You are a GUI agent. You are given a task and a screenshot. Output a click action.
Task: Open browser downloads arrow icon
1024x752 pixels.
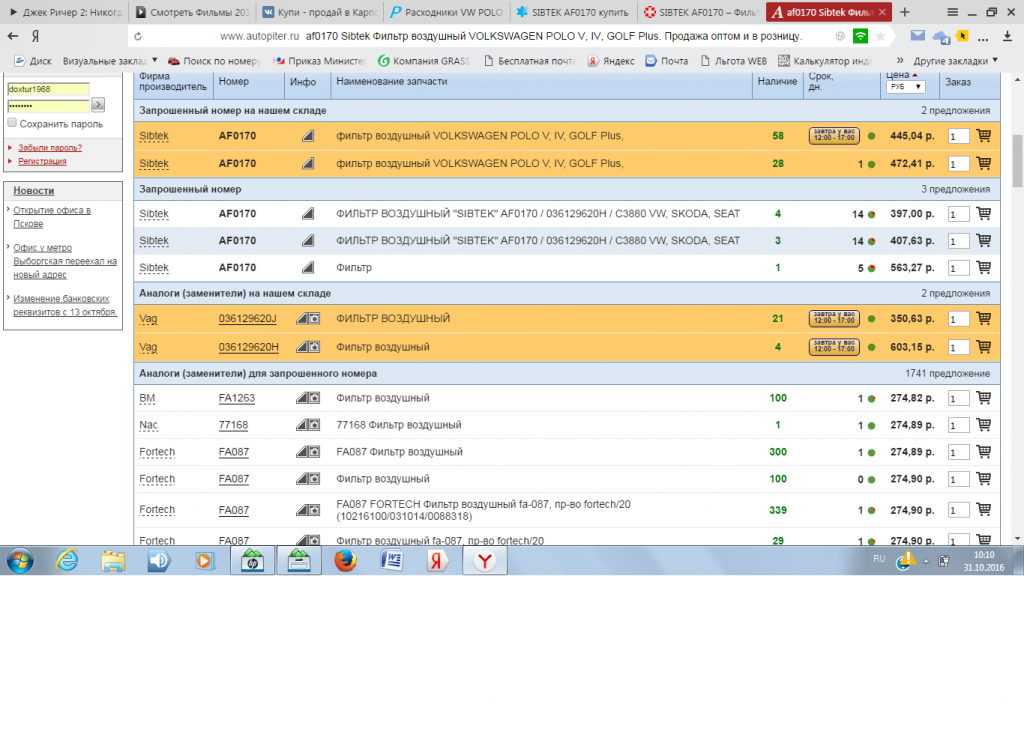(x=1007, y=37)
